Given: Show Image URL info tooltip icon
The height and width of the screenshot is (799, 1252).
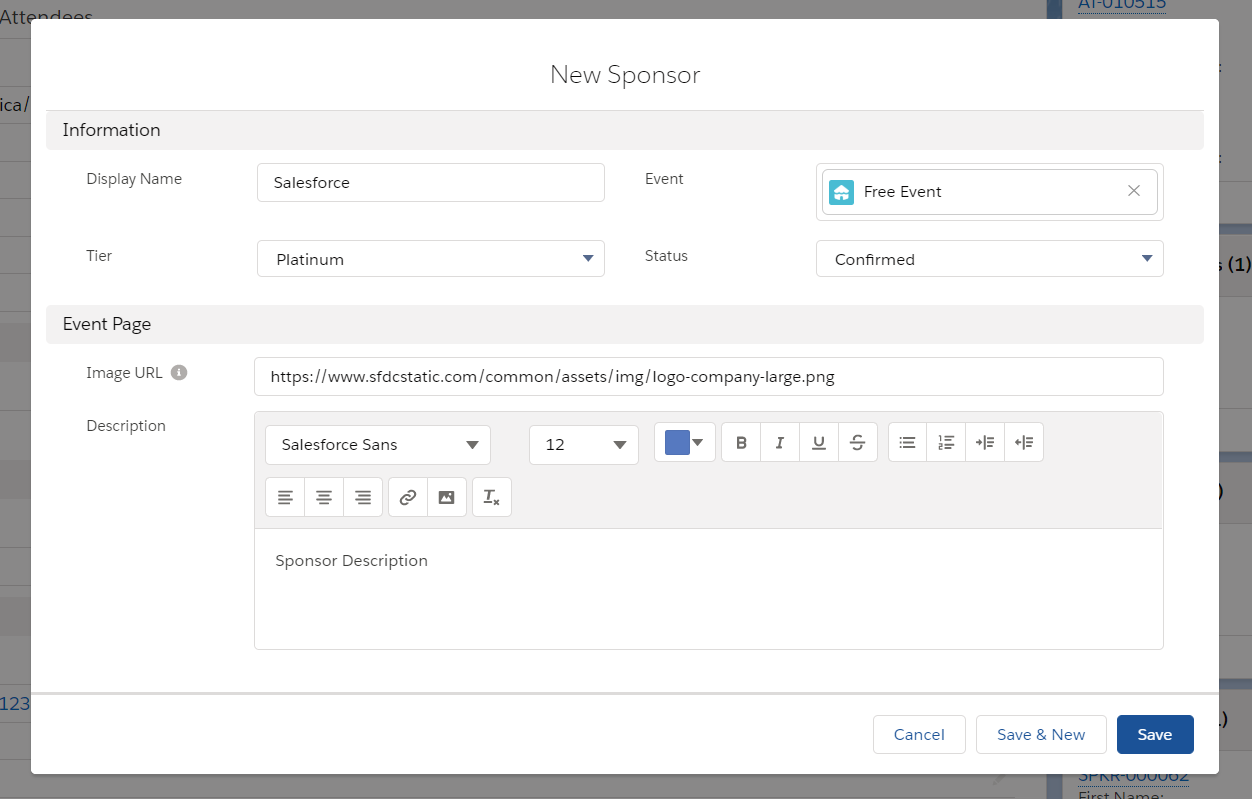Looking at the screenshot, I should (179, 373).
